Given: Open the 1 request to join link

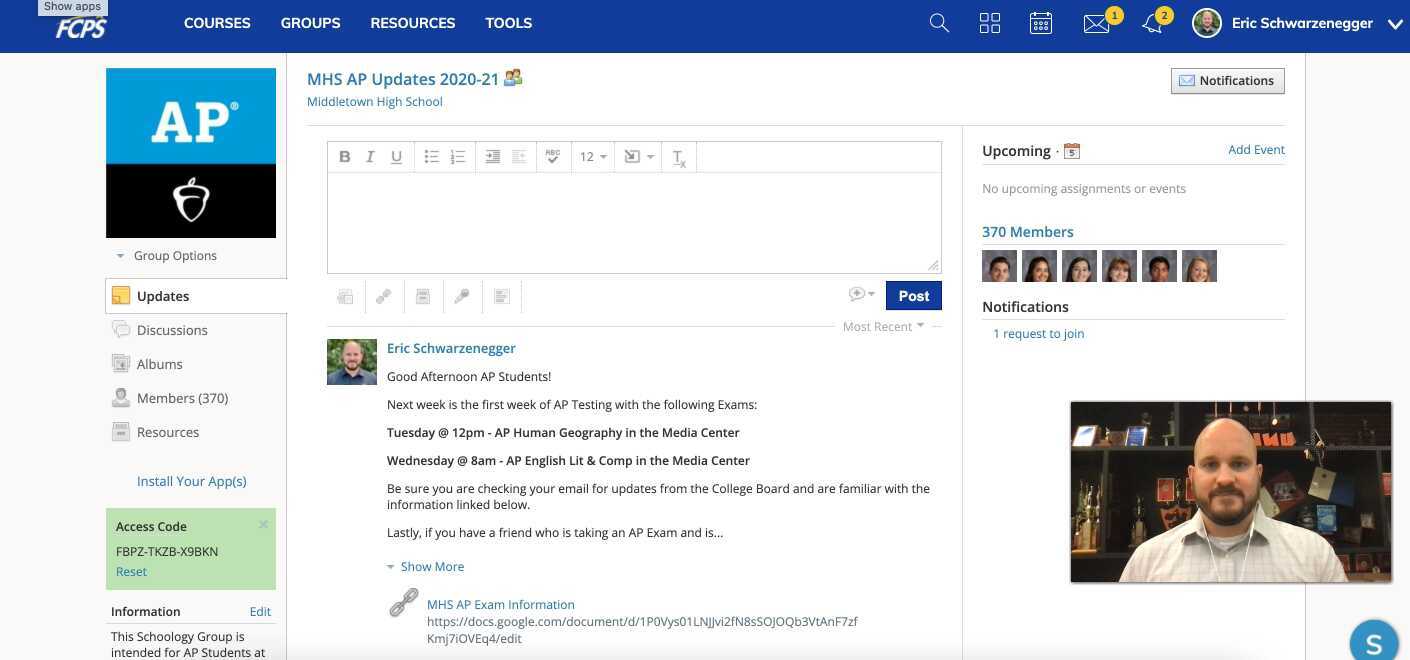Looking at the screenshot, I should (1038, 334).
